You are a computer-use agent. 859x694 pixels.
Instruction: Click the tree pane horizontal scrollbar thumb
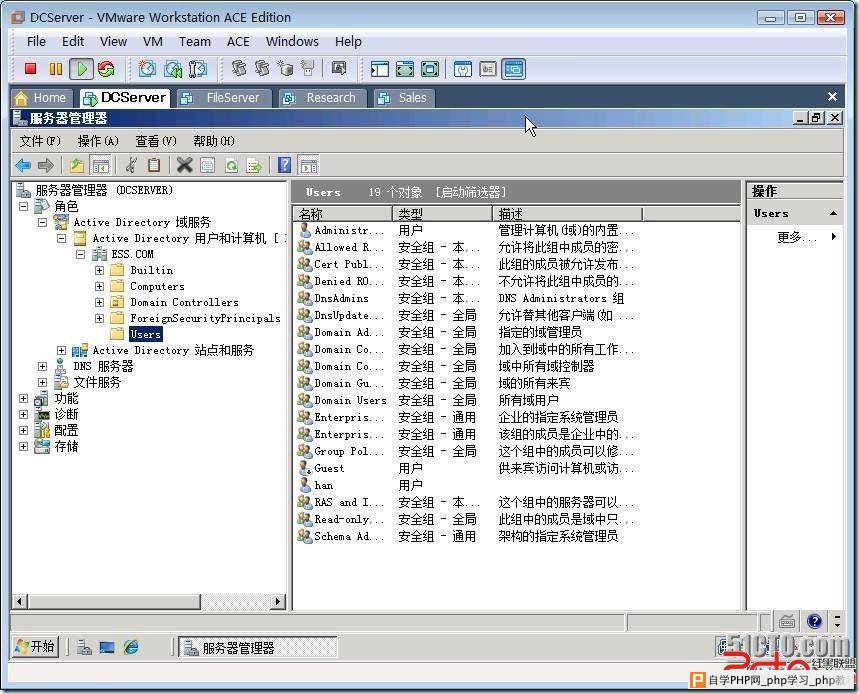coord(114,601)
